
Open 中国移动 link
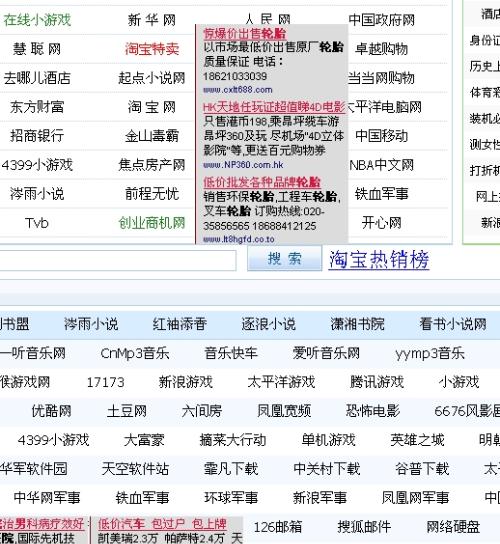point(381,136)
